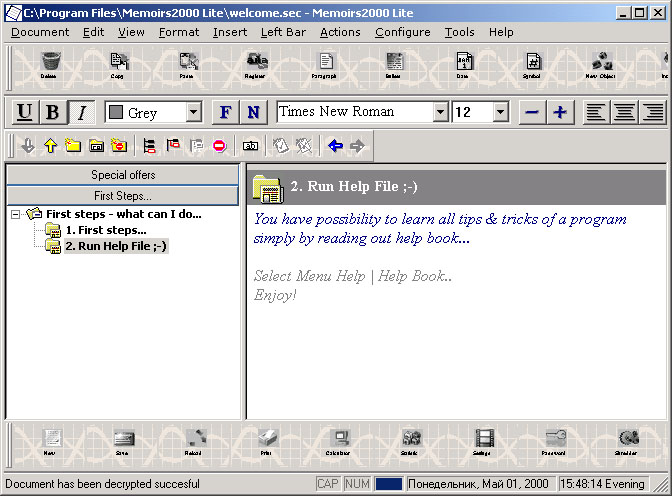Open the Actions menu
Screen dimensions: 672x496
click(x=340, y=32)
